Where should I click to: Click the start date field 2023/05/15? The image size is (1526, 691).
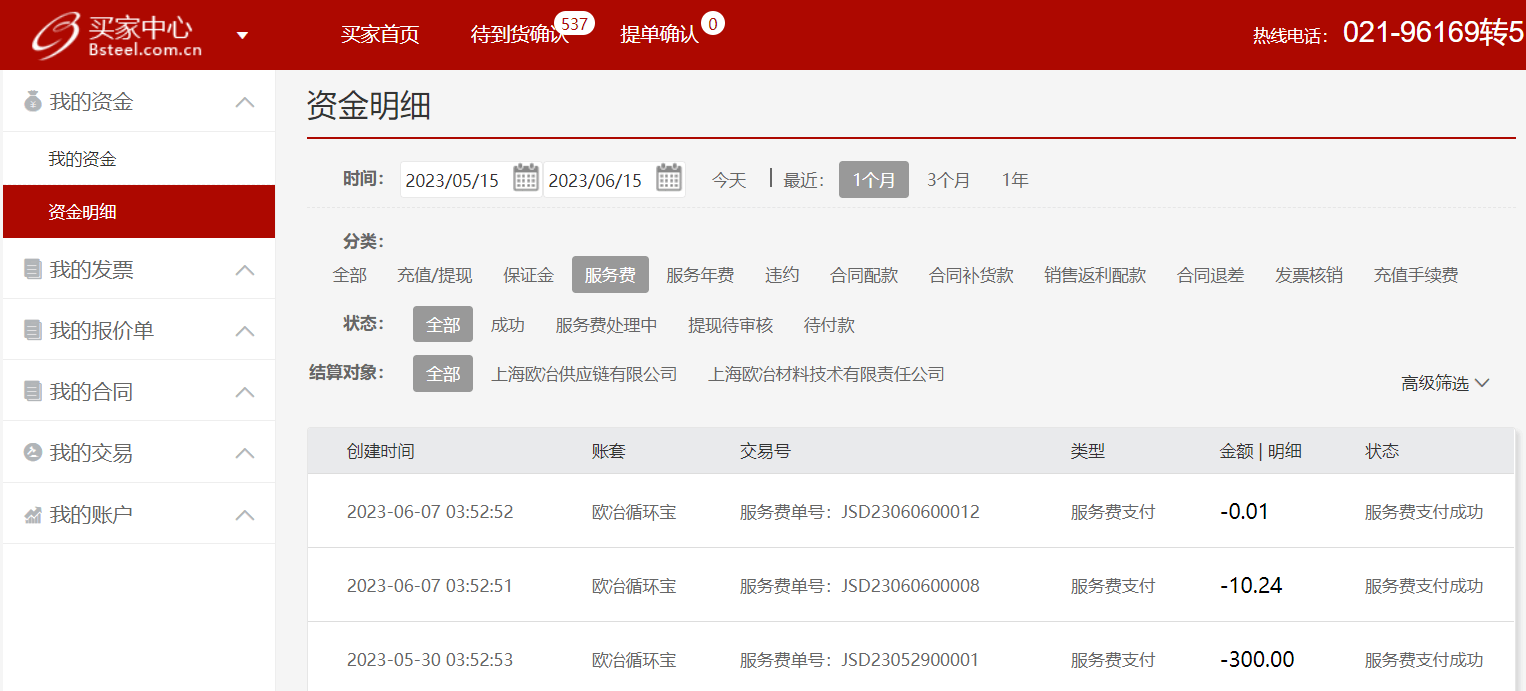point(452,181)
